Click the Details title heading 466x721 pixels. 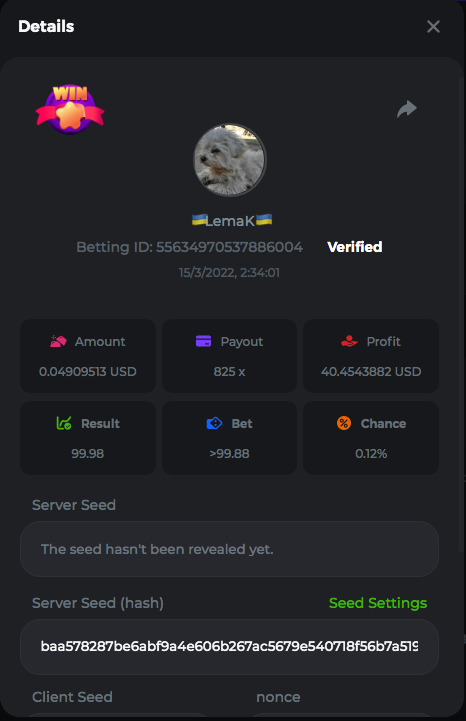click(46, 27)
